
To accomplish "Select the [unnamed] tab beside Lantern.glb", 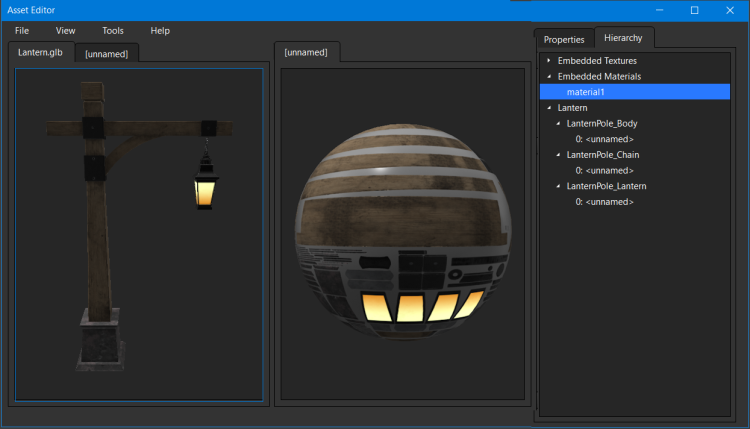I will (107, 53).
